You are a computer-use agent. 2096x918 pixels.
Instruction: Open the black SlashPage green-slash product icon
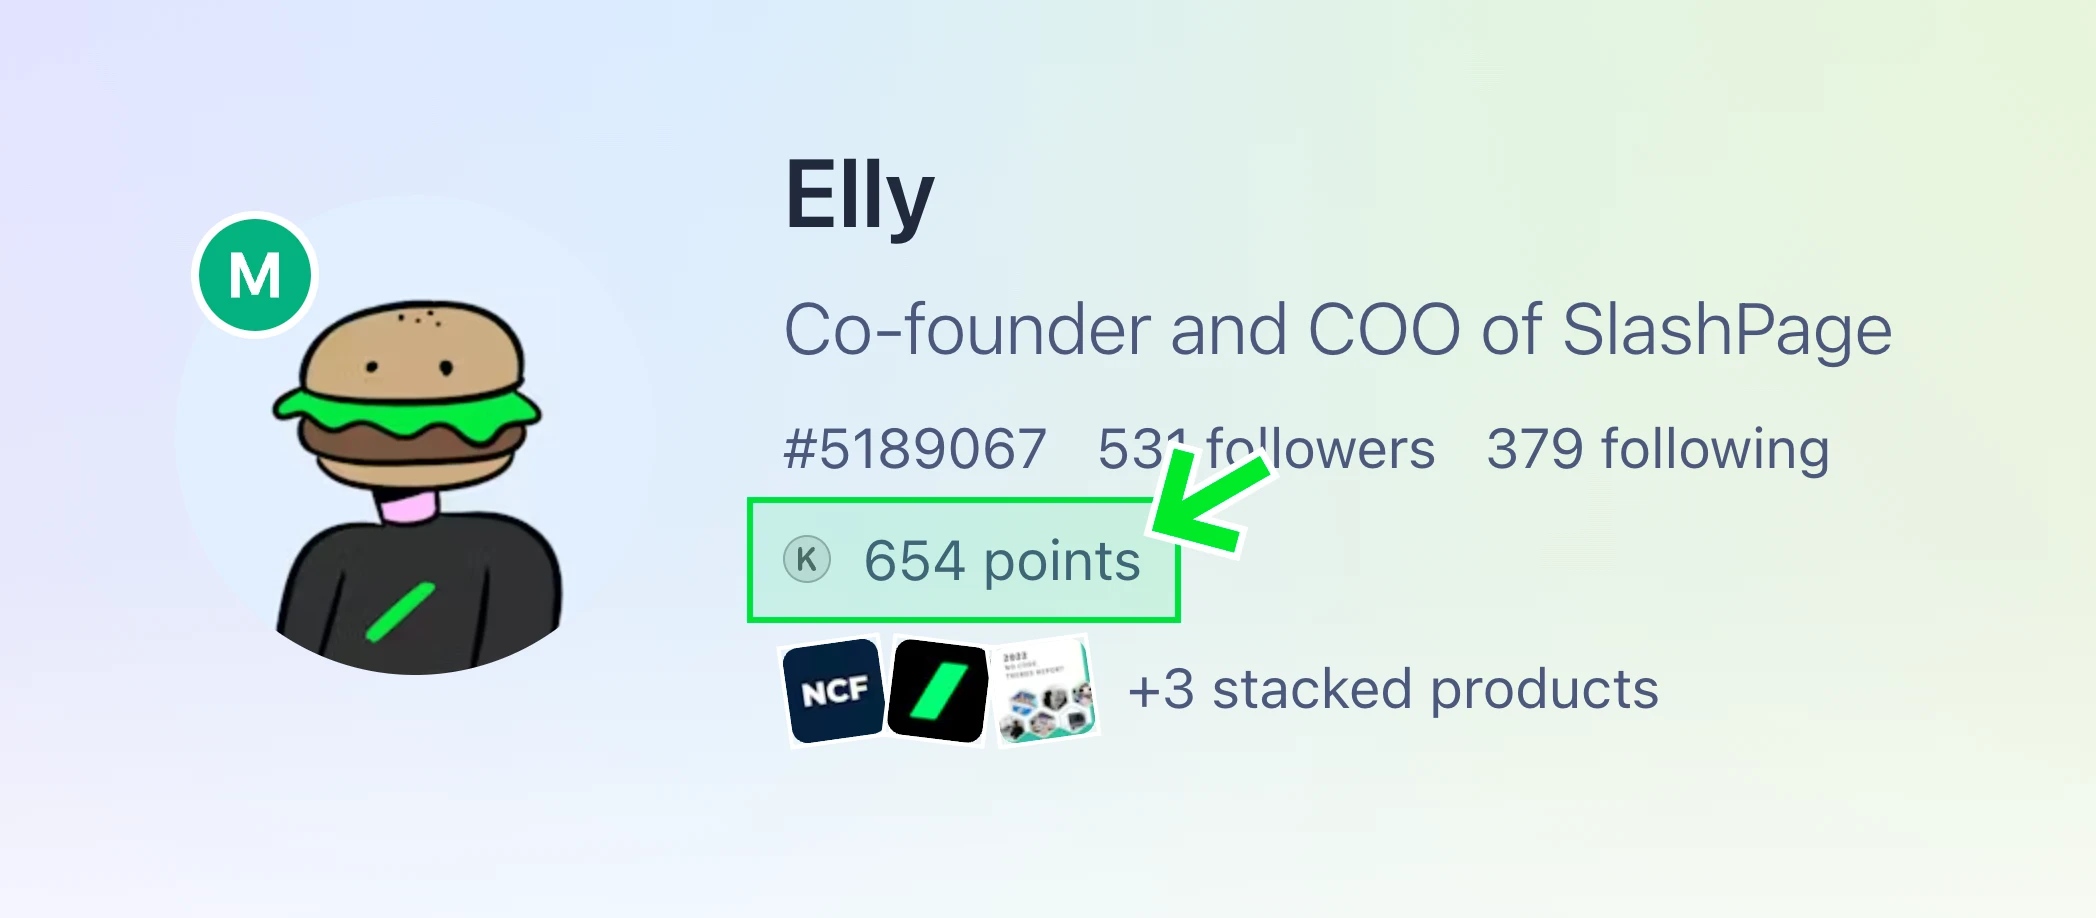(938, 691)
